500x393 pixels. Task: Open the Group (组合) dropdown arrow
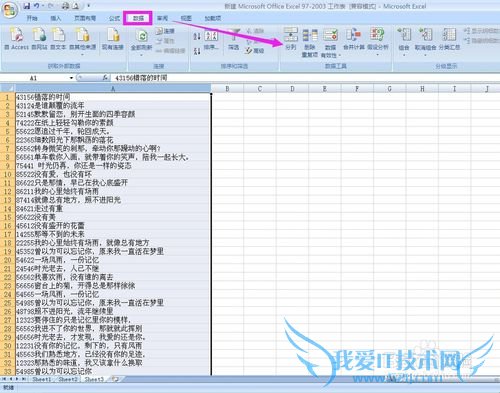click(x=404, y=55)
